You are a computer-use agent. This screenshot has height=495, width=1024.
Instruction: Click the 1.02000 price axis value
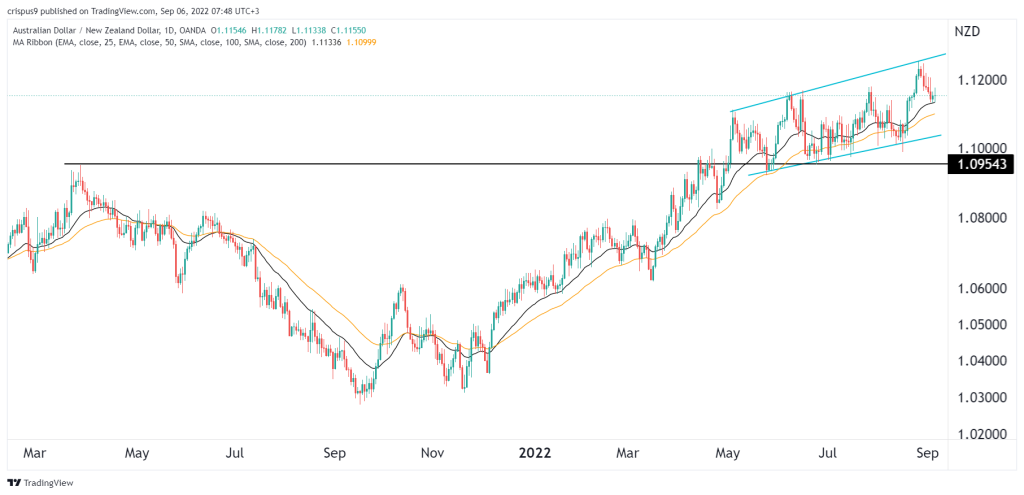click(x=982, y=435)
